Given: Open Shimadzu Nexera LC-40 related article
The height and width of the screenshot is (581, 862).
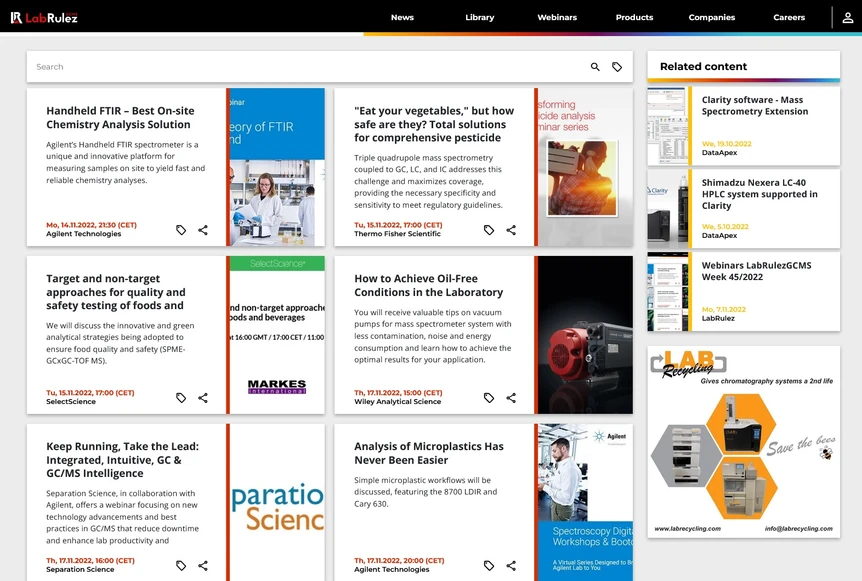Looking at the screenshot, I should point(759,194).
